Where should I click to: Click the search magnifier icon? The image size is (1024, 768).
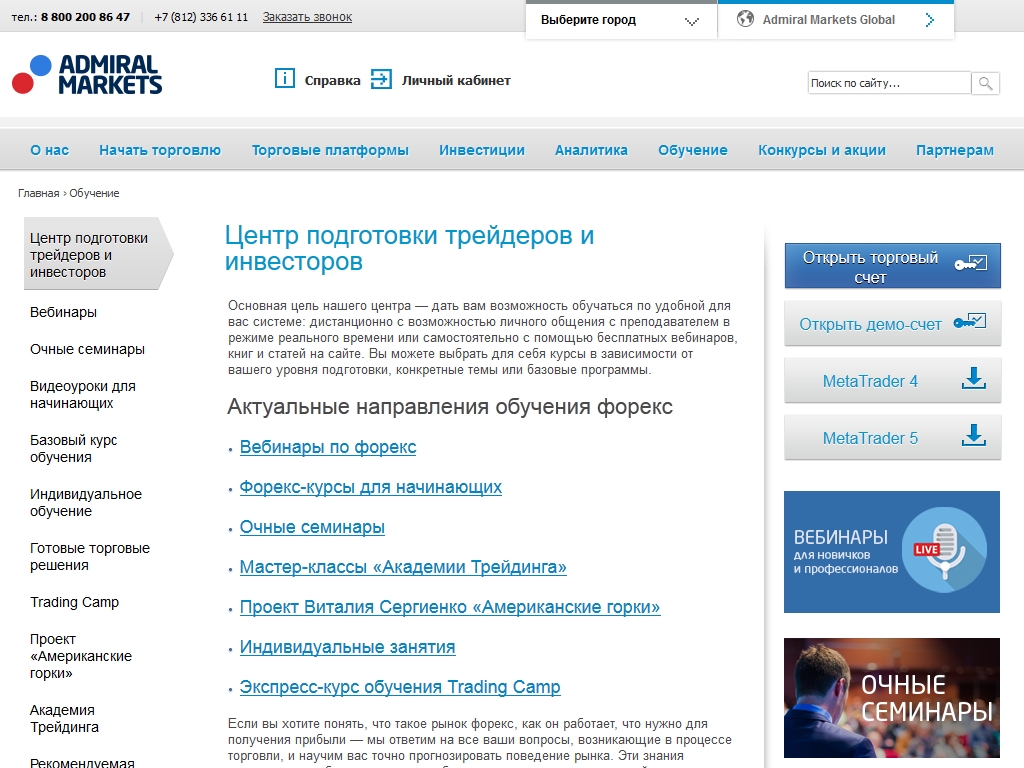pyautogui.click(x=985, y=83)
